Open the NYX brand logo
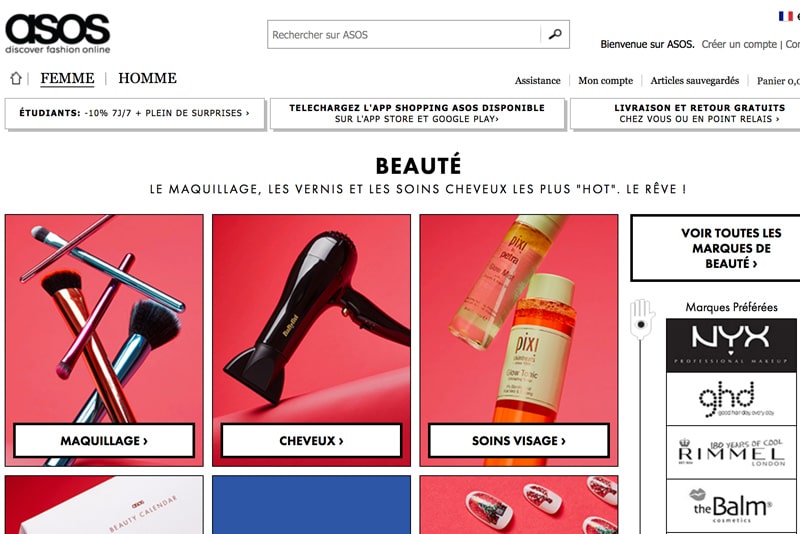The width and height of the screenshot is (800, 534). coord(731,345)
